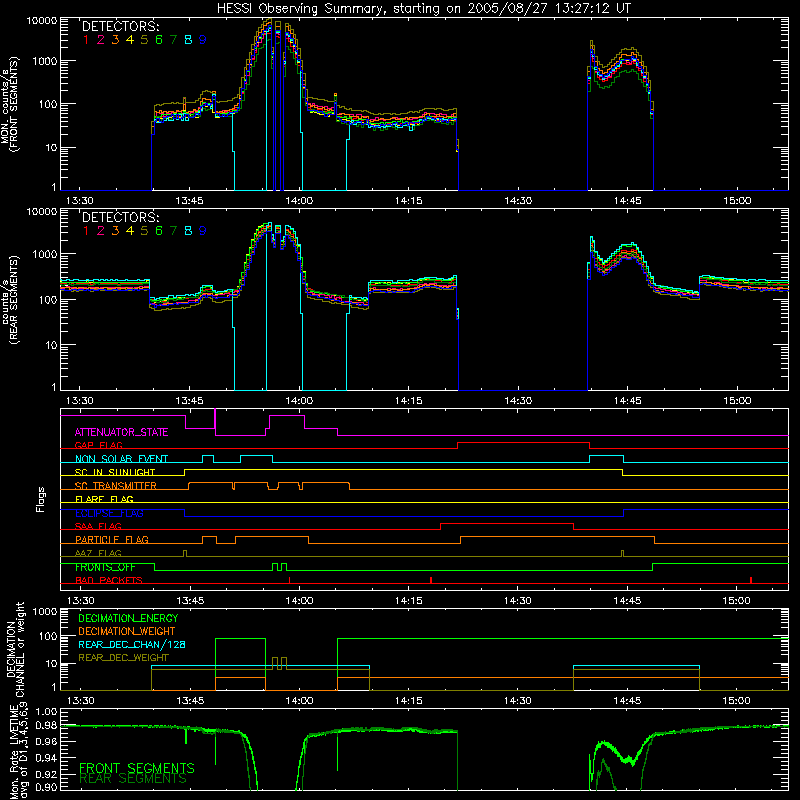Click the FLARE_FLAG label
The image size is (800, 800).
[104, 499]
